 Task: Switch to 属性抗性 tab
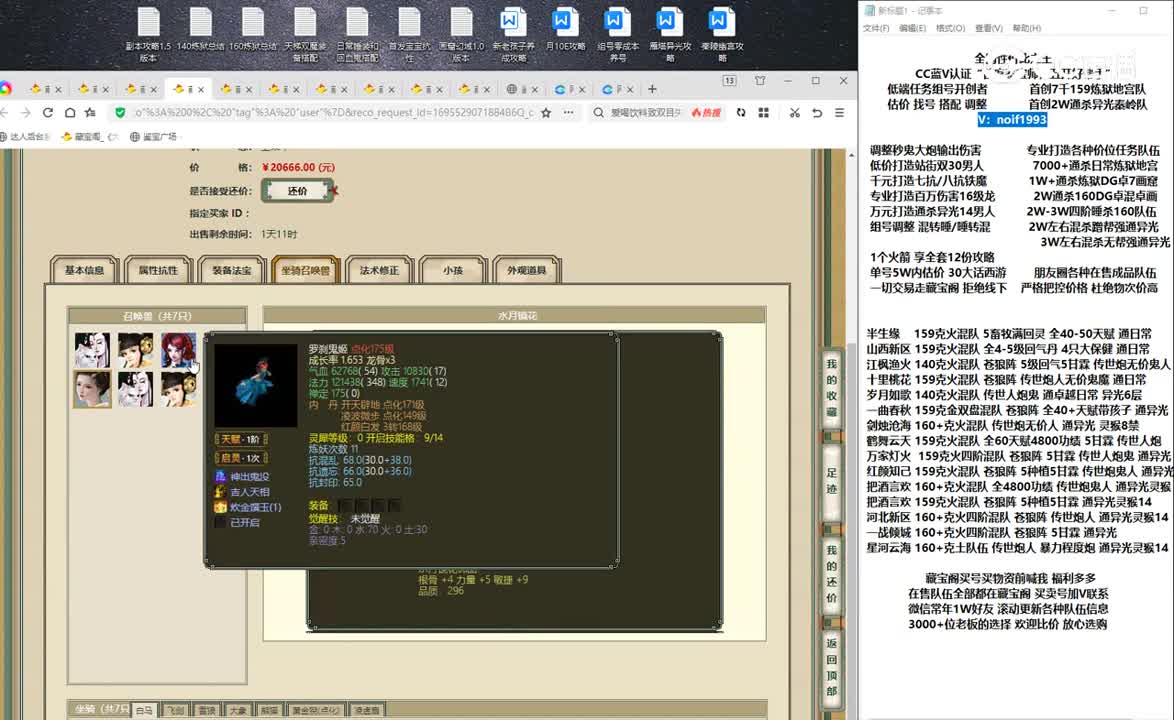pos(158,270)
